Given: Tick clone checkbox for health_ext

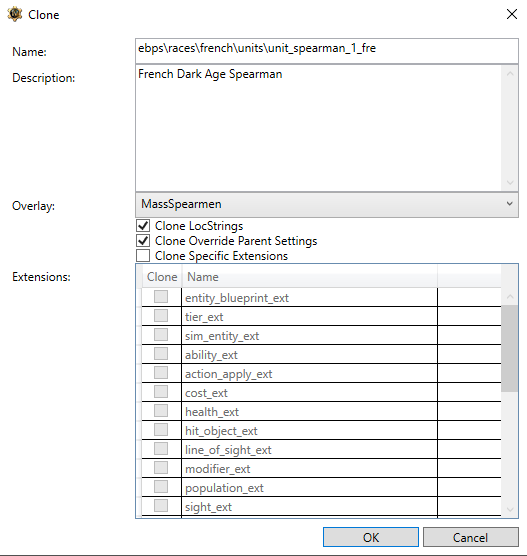Looking at the screenshot, I should point(161,411).
